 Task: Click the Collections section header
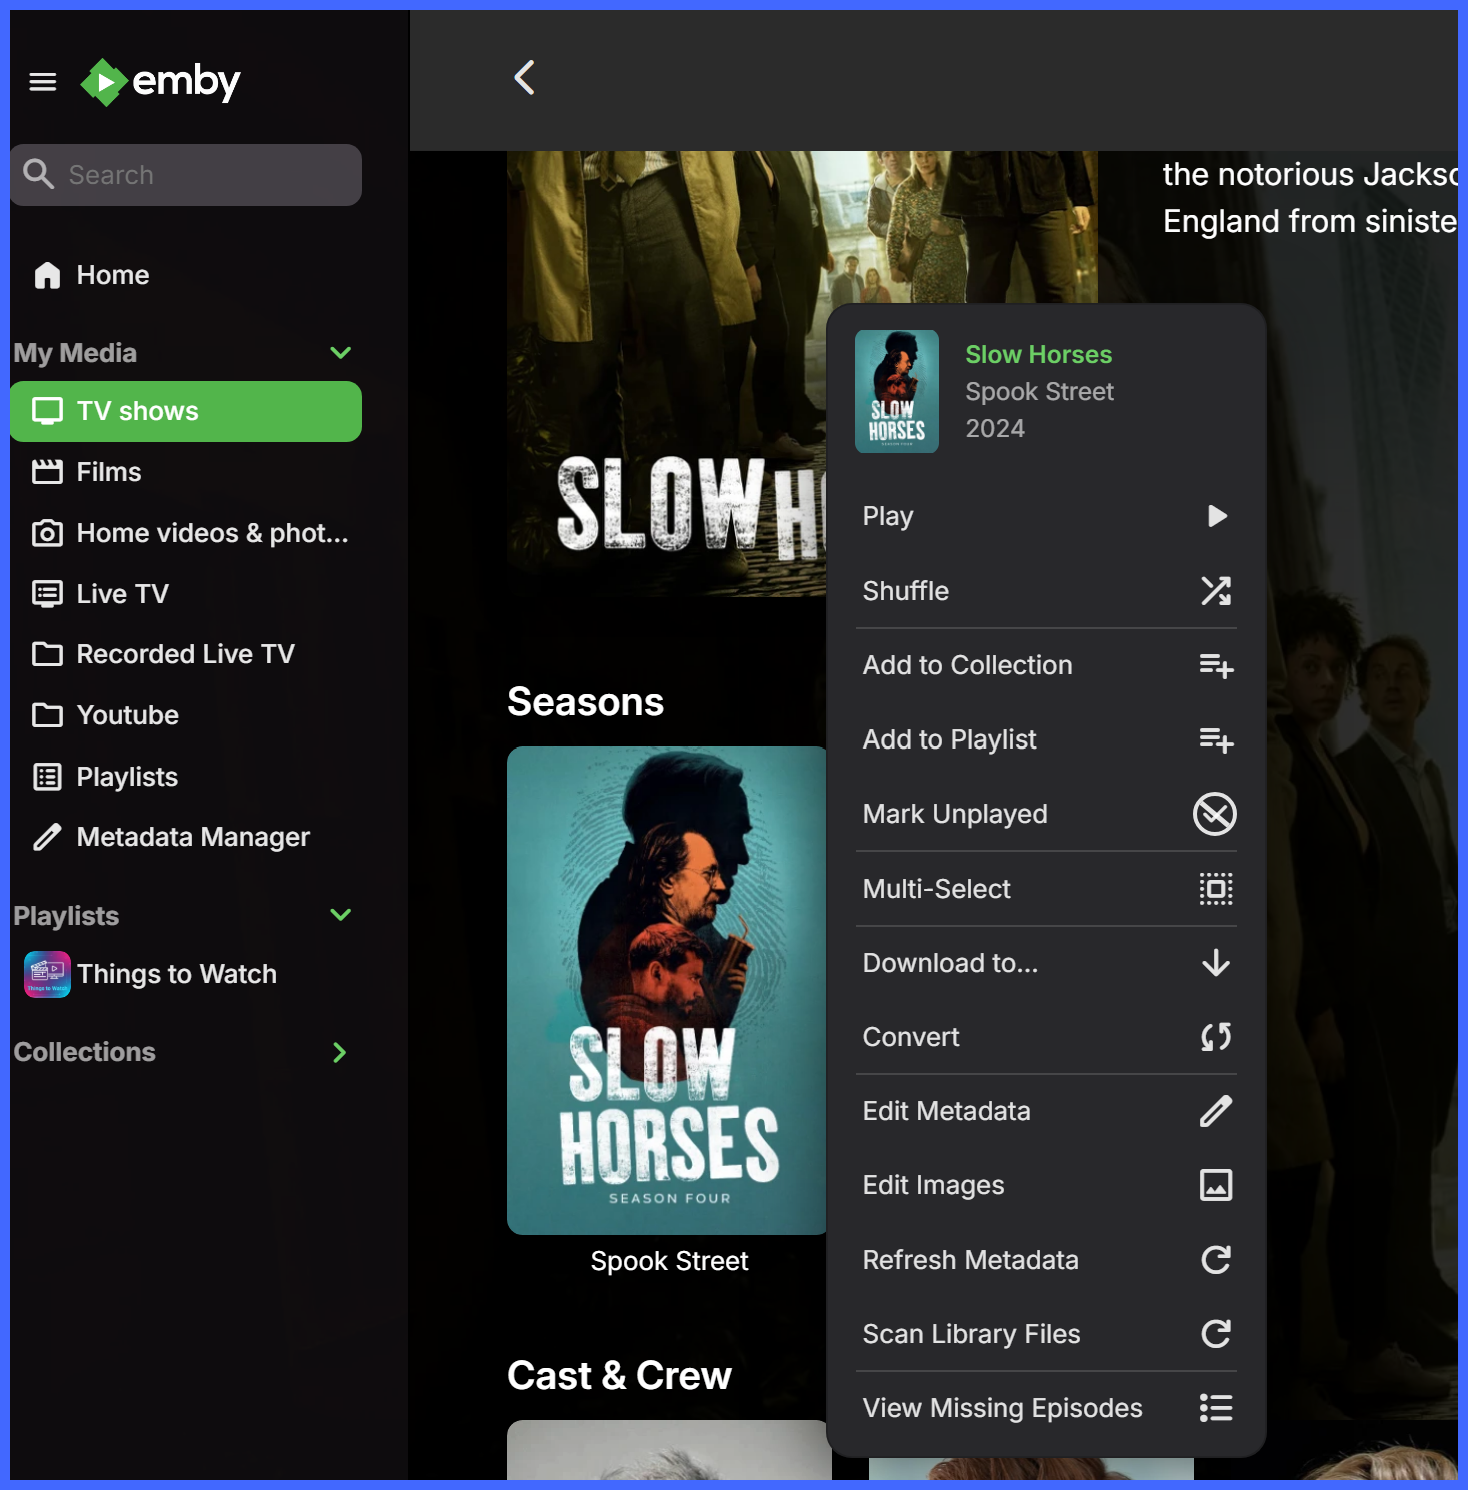[x=84, y=1052]
